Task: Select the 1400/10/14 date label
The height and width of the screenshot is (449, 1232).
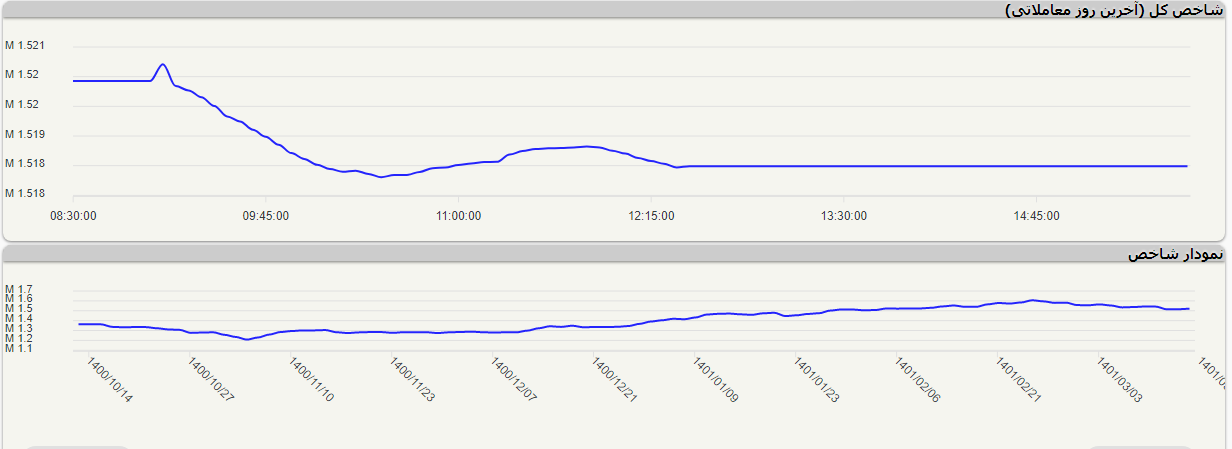Action: (x=110, y=380)
